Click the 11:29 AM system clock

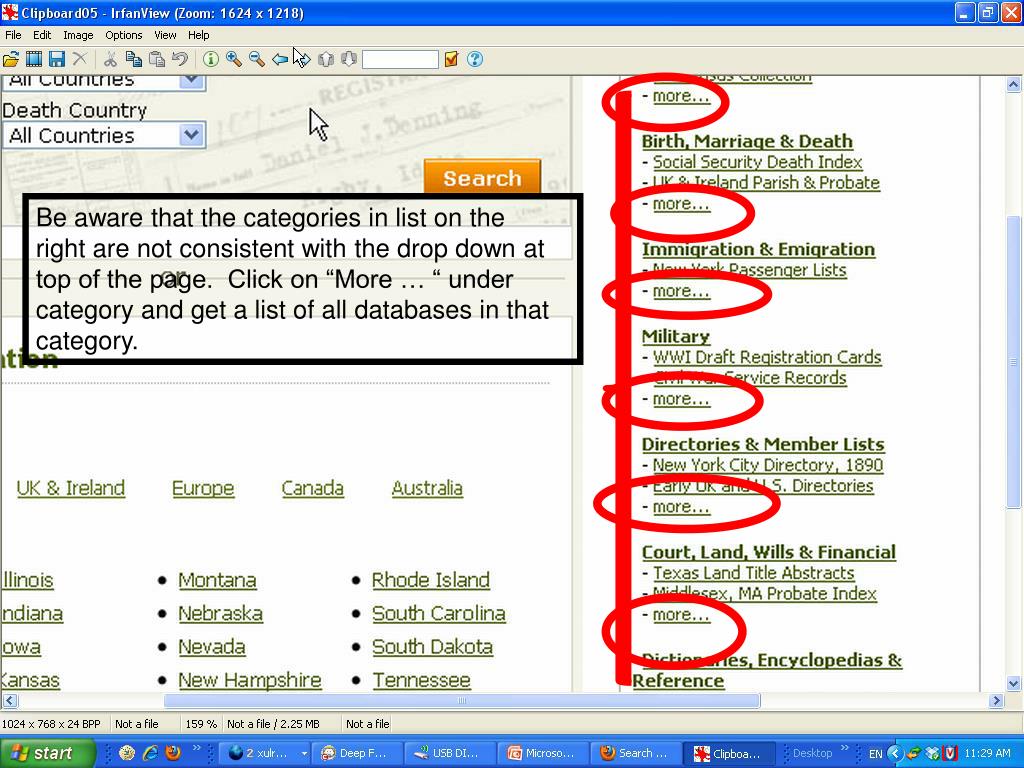pos(987,754)
